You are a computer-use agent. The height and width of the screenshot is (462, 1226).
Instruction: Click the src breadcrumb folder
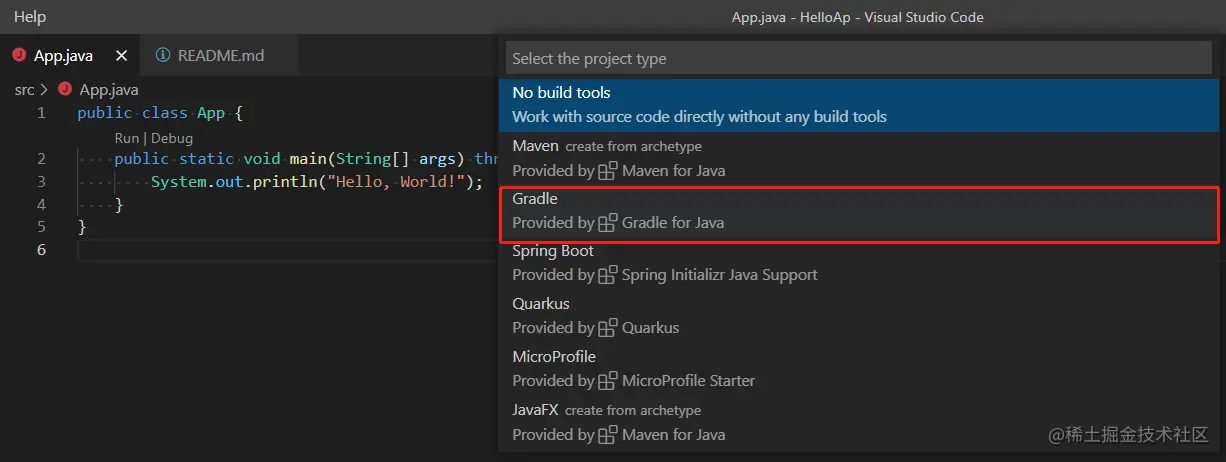coord(24,90)
